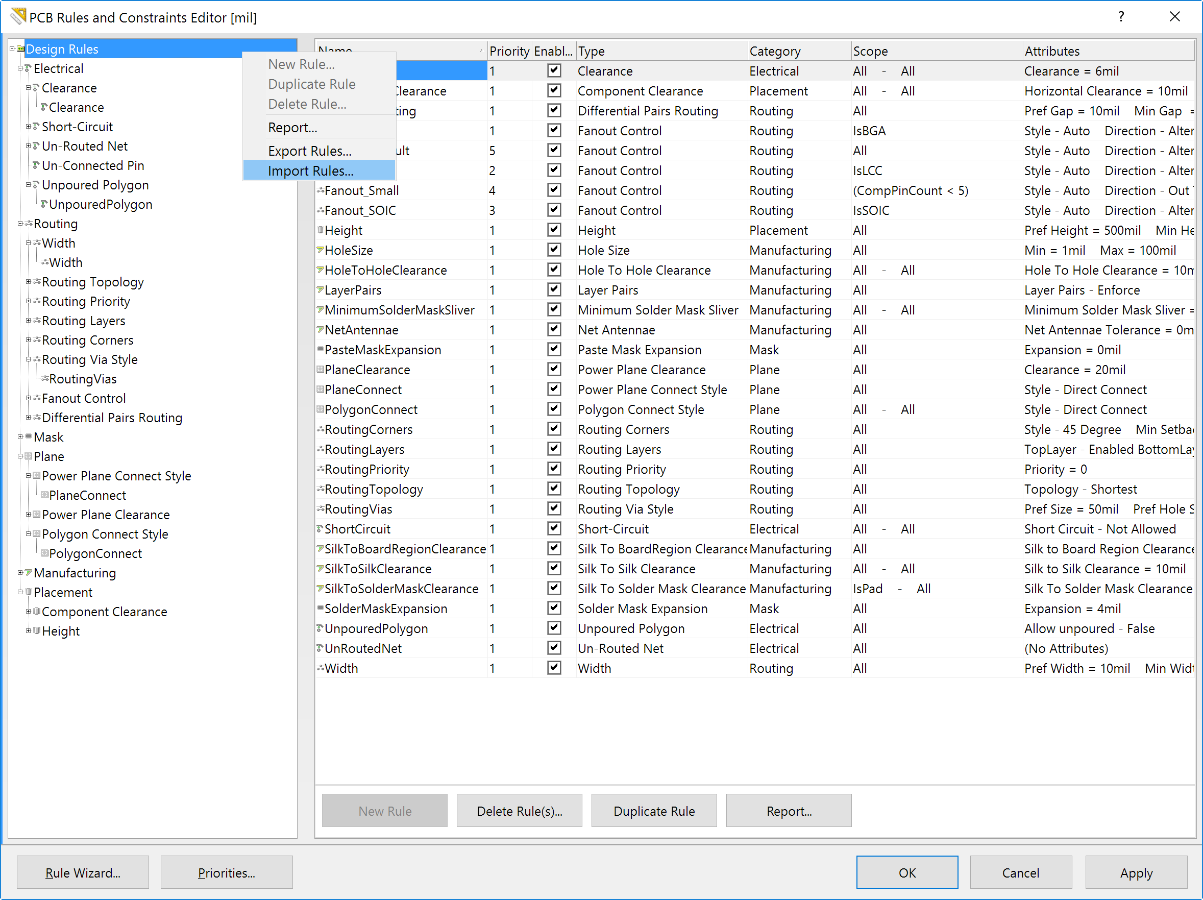Toggle Enabled checkbox for RoutingCorners rule
This screenshot has height=900, width=1203.
coord(554,429)
